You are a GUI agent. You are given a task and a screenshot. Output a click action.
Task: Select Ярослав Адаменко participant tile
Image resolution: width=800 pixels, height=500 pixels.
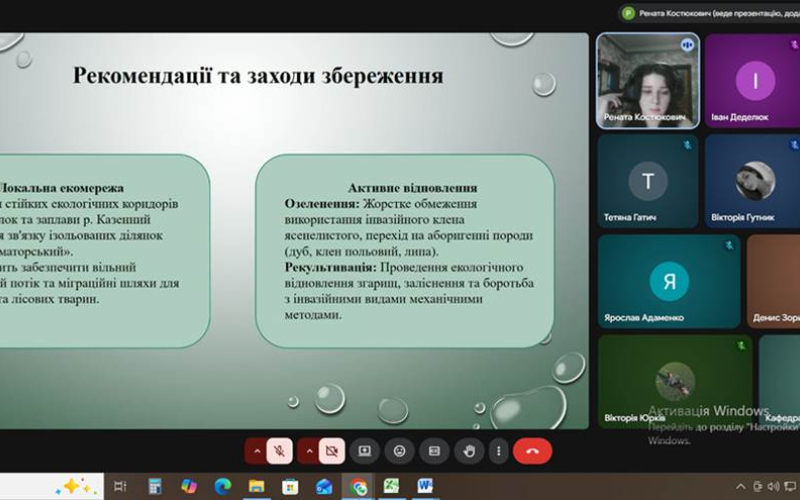pos(669,281)
